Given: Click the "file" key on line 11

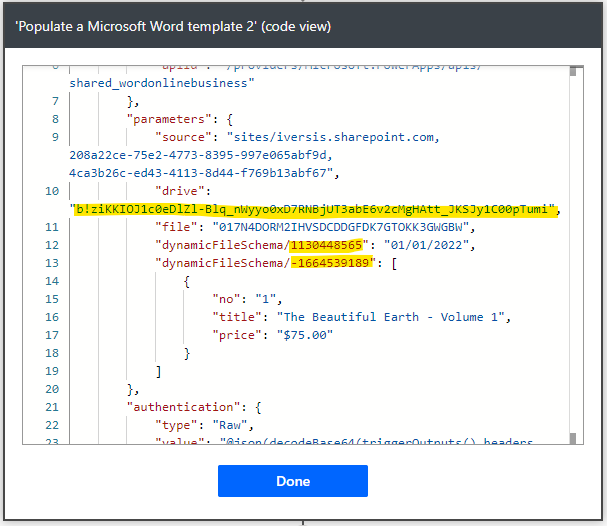Looking at the screenshot, I should (x=176, y=227).
